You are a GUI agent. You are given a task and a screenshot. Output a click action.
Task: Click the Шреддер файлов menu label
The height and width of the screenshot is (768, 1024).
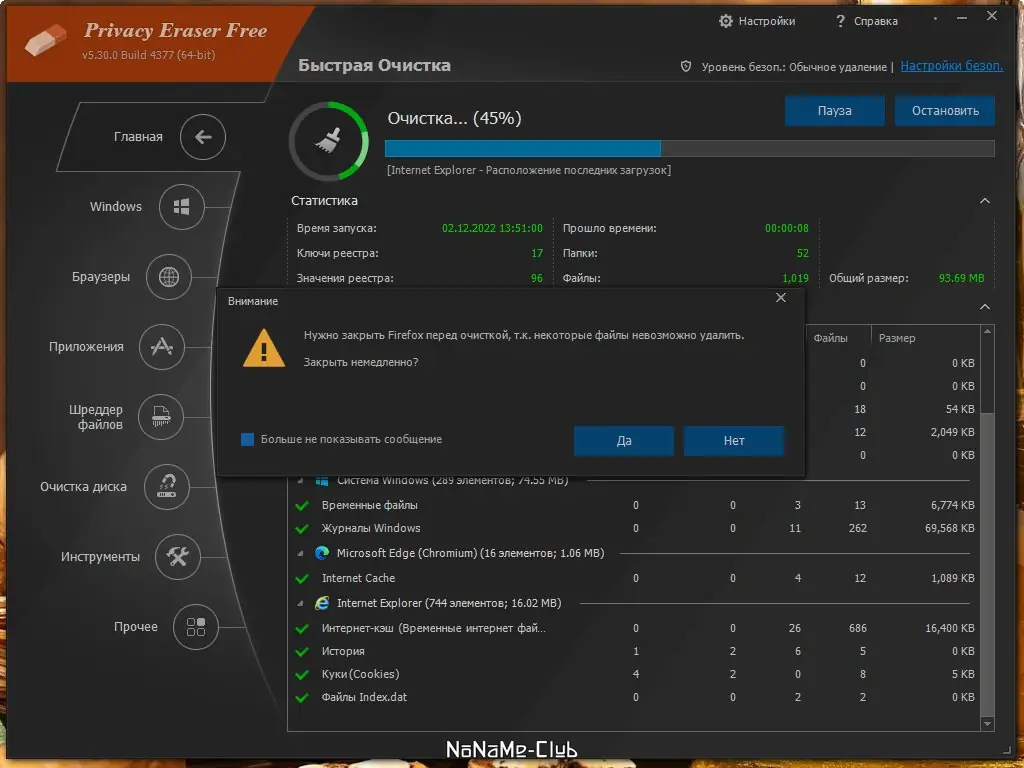point(96,417)
